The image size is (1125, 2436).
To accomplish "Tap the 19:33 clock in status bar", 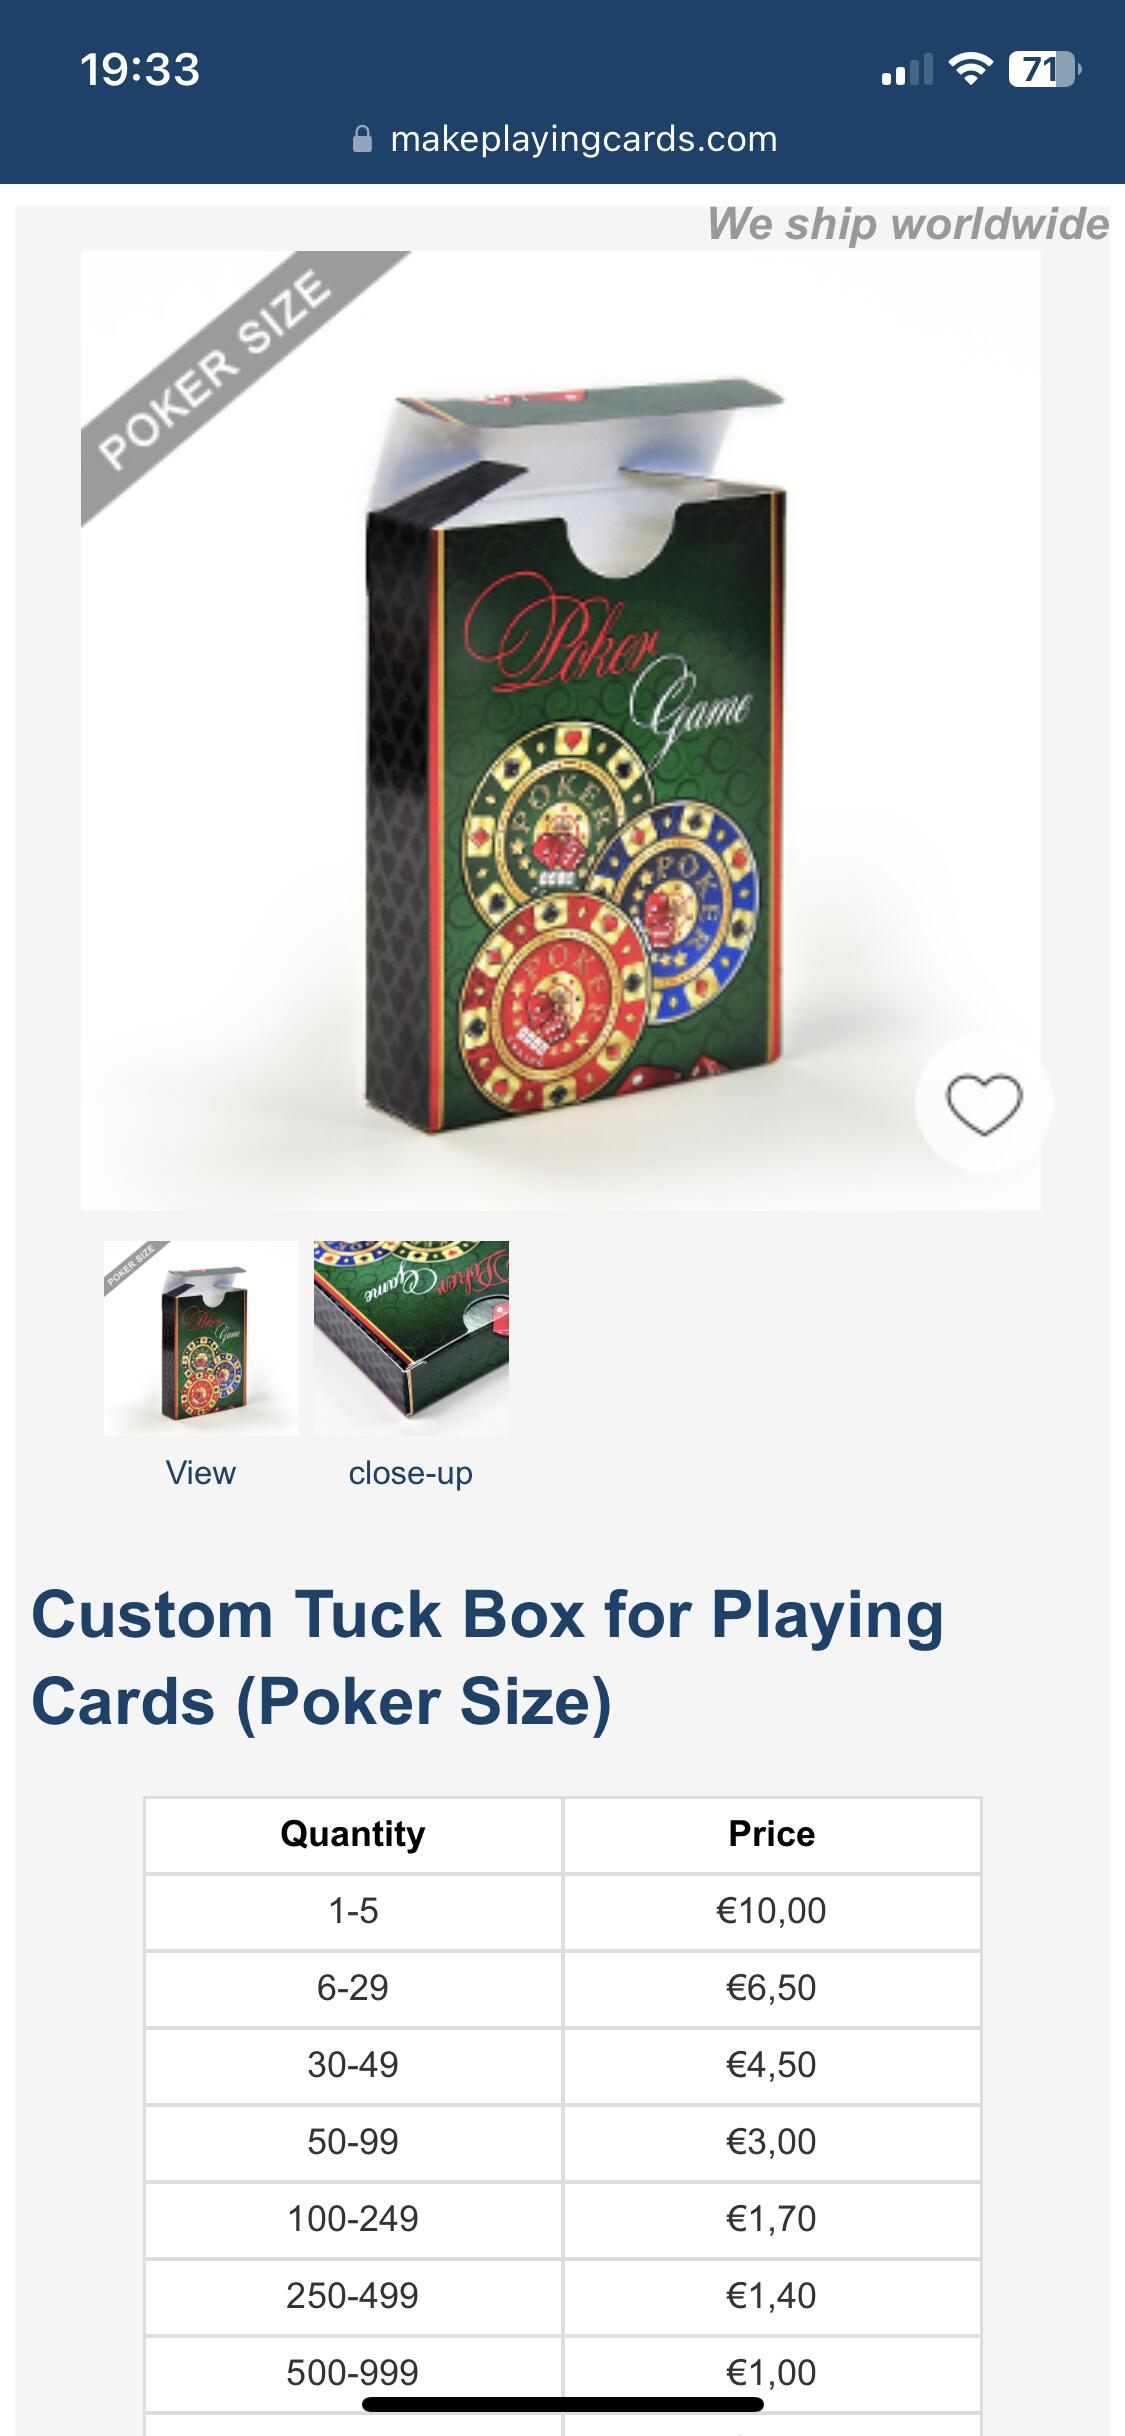I will click(140, 70).
